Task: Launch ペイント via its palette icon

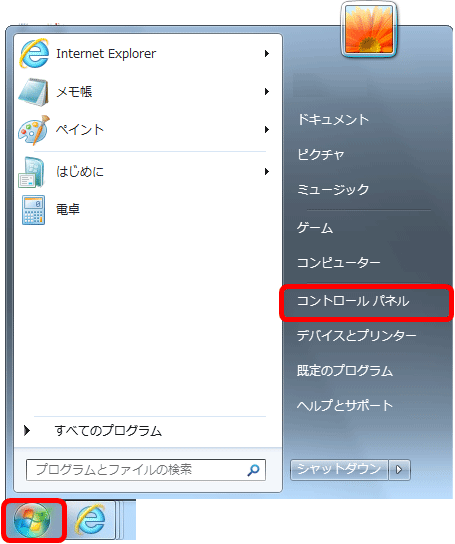Action: tap(34, 130)
